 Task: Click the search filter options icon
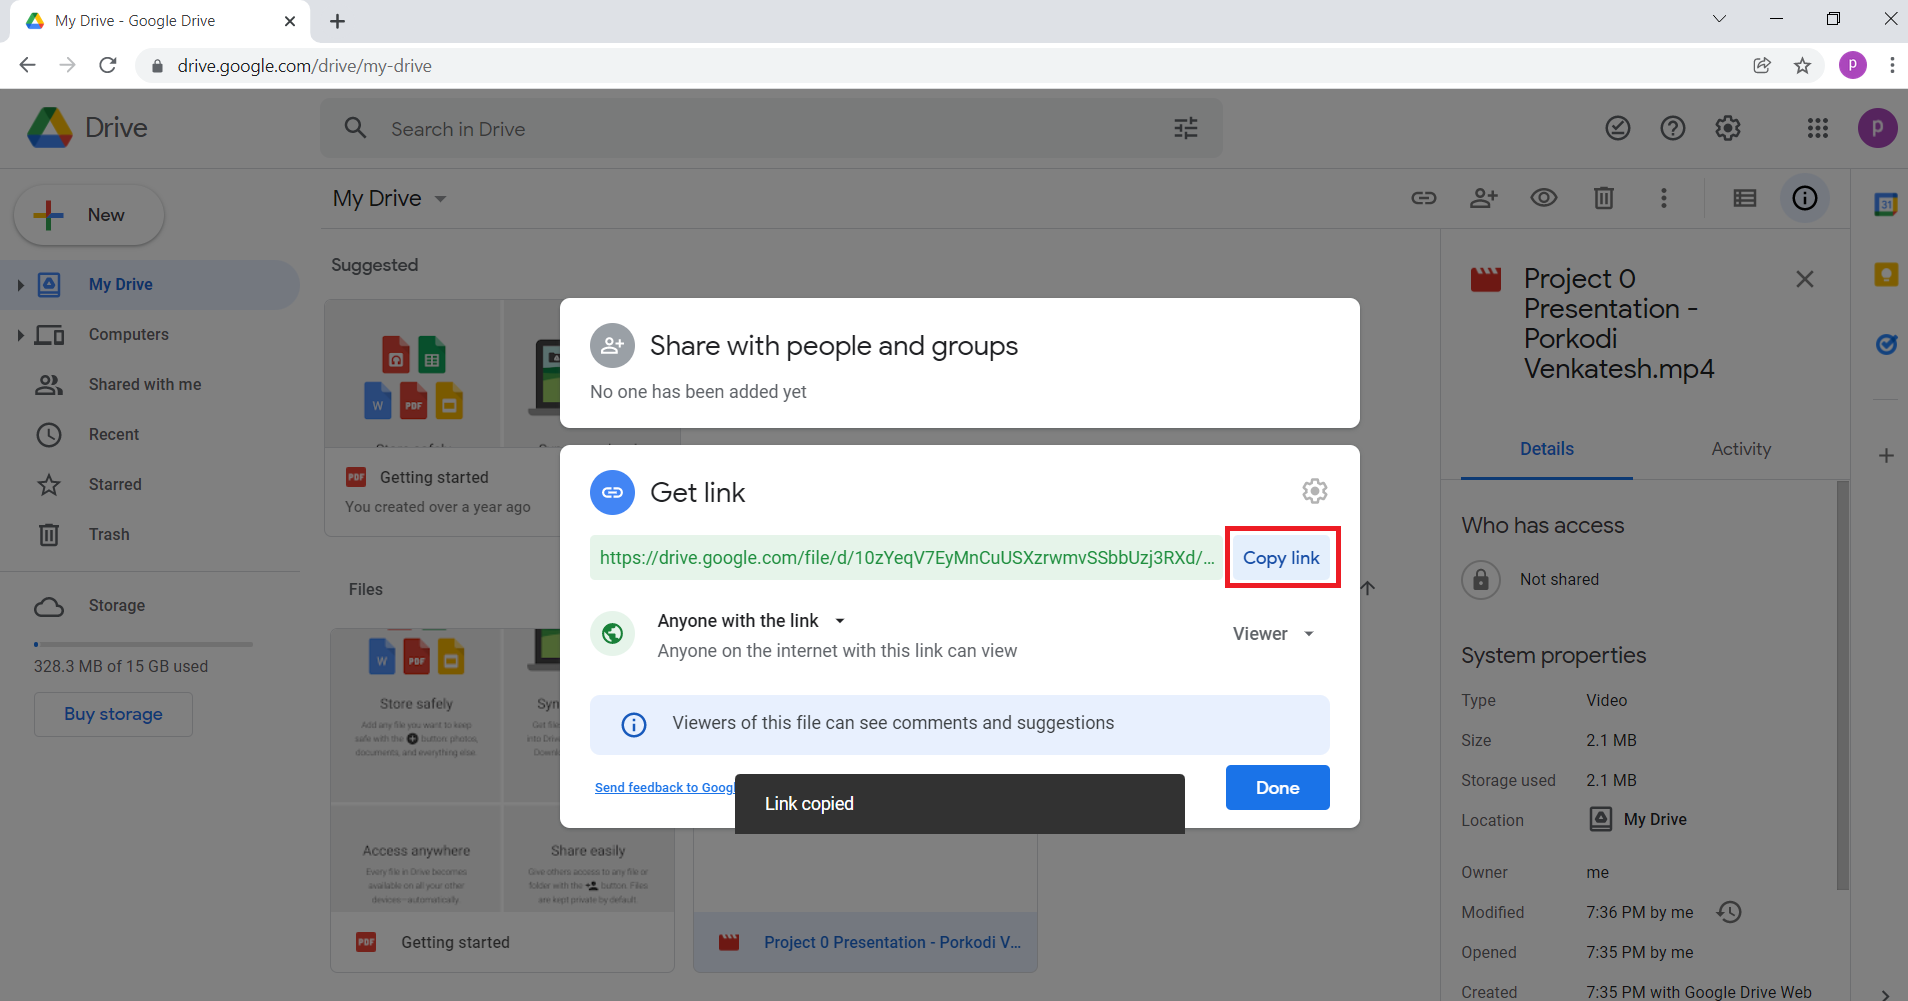coord(1185,128)
